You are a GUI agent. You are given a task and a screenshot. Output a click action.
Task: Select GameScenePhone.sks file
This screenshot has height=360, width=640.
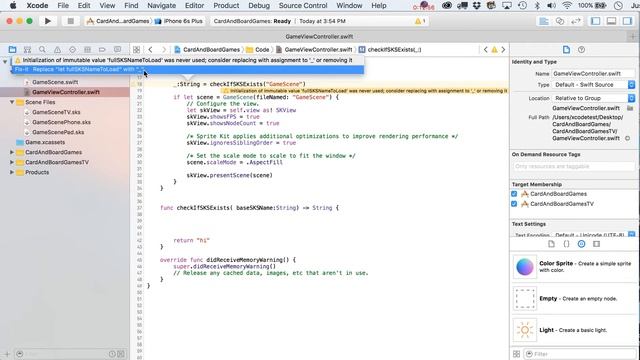click(61, 122)
